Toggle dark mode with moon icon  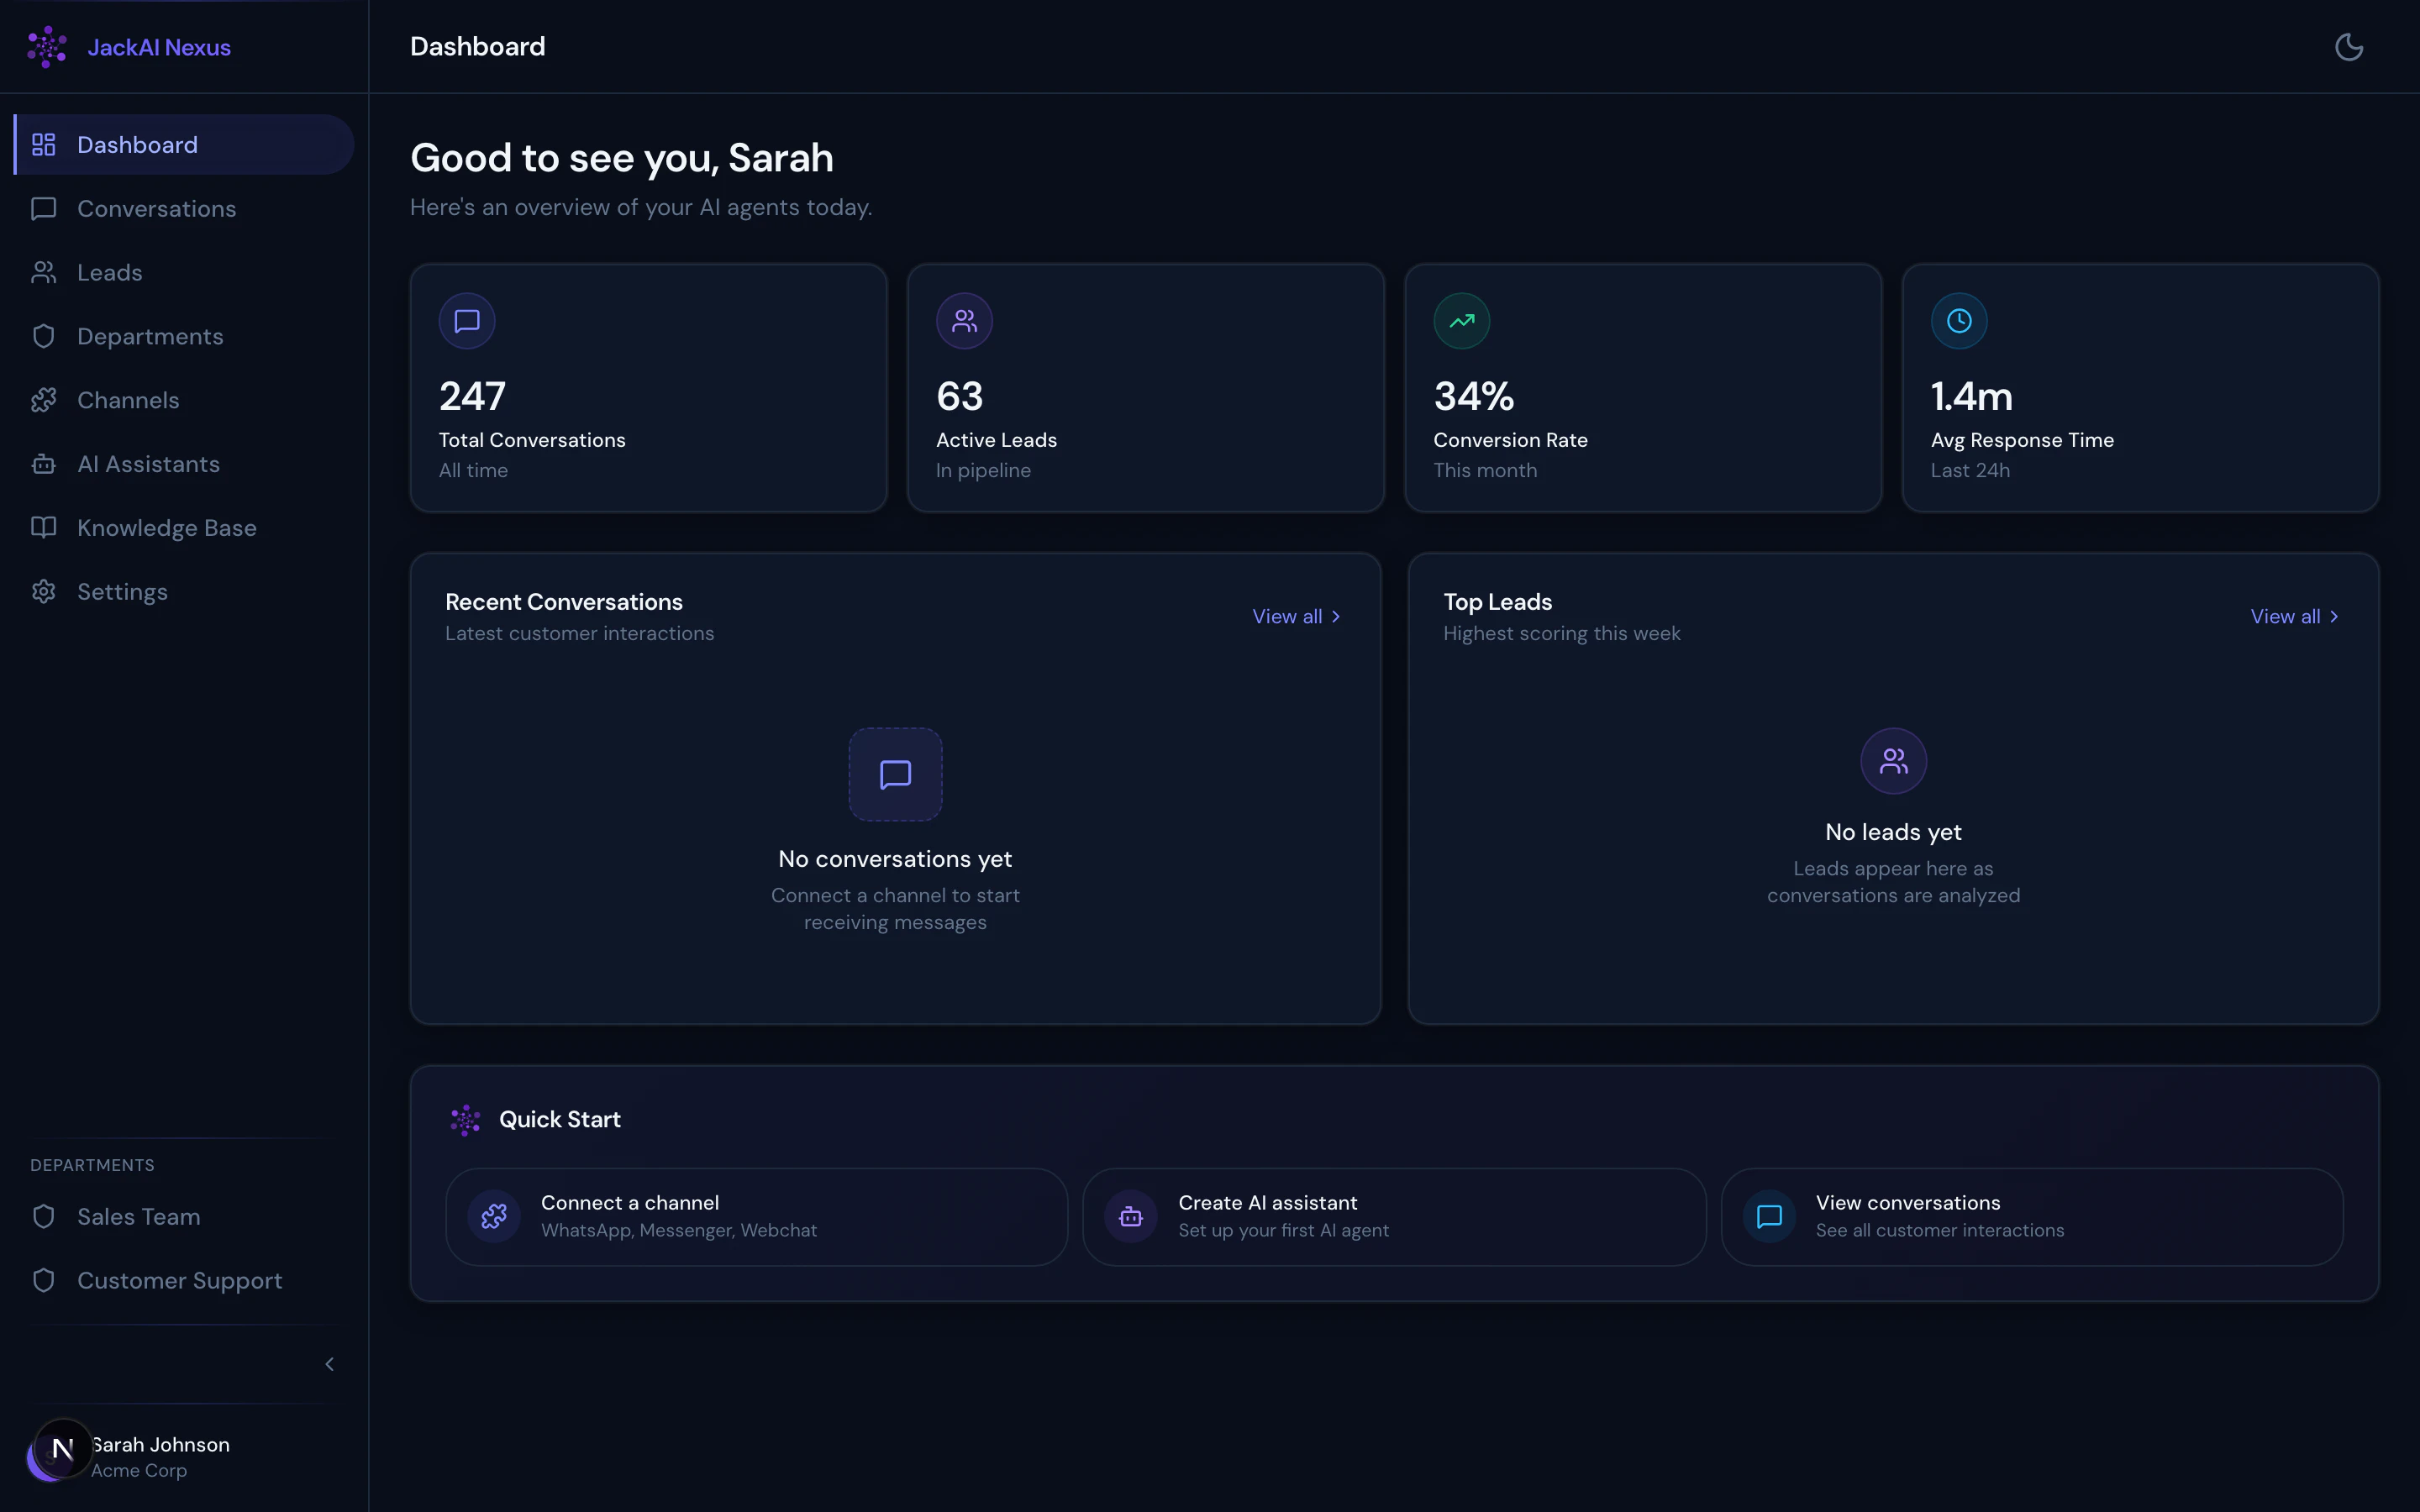click(x=2348, y=47)
